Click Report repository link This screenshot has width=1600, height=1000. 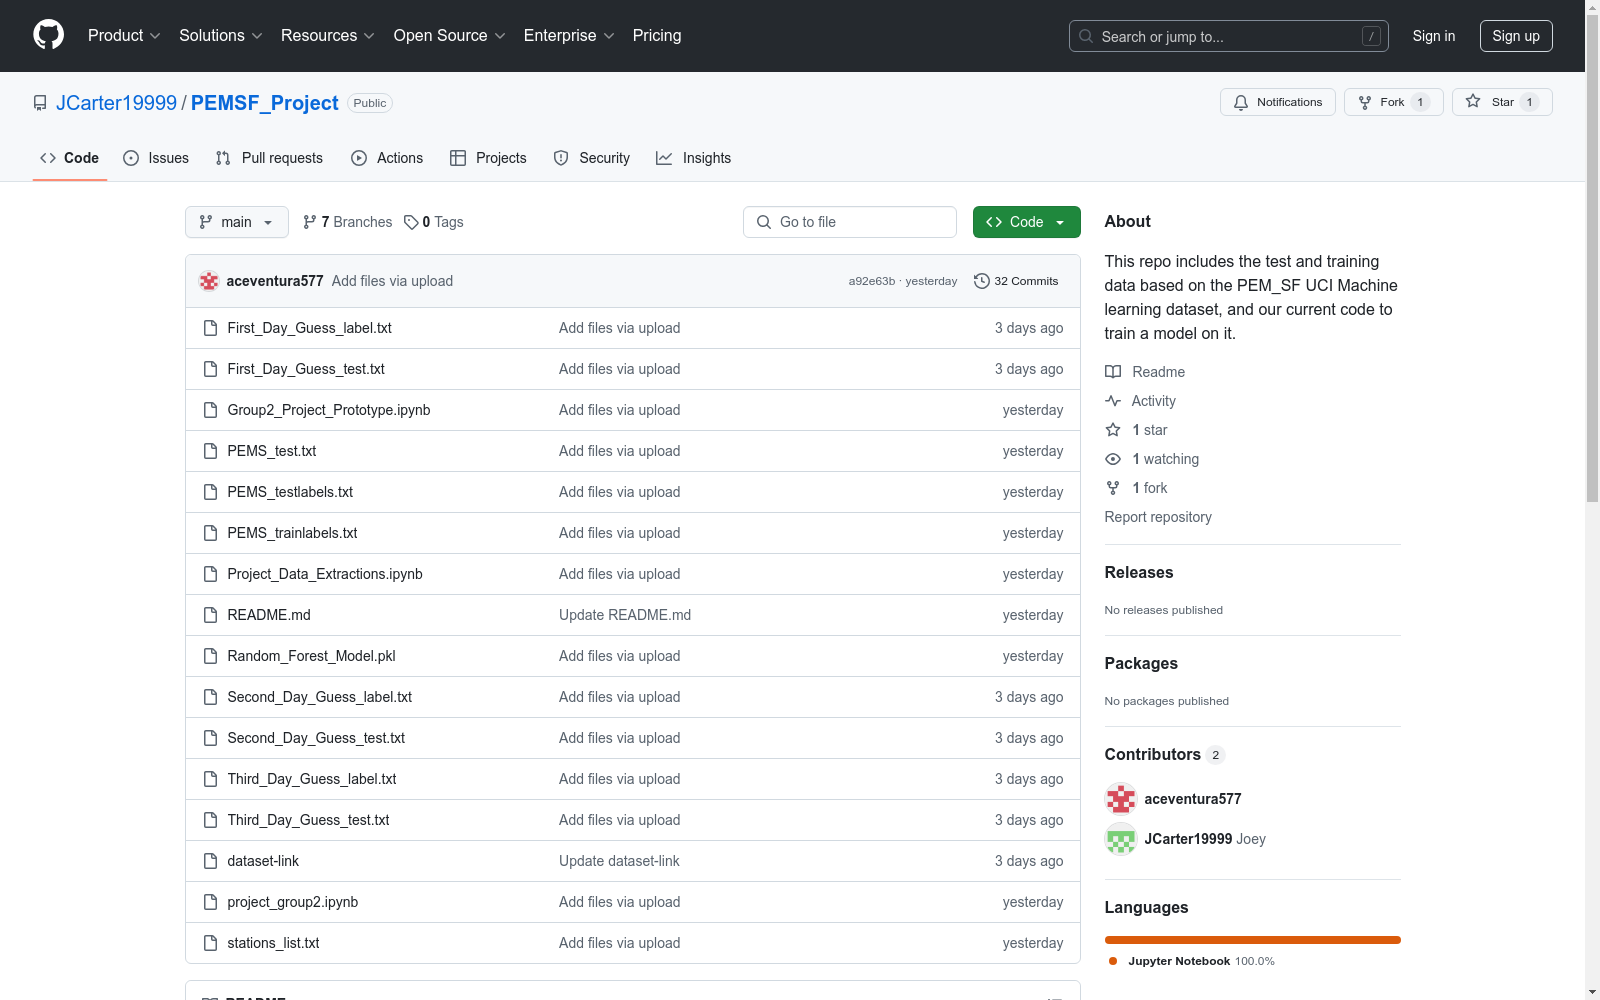1158,517
